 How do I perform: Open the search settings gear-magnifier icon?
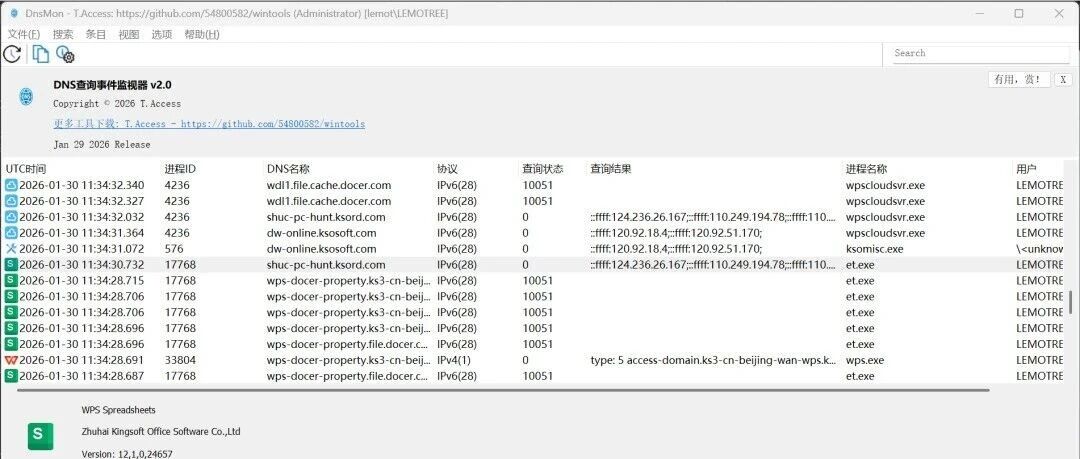65,54
